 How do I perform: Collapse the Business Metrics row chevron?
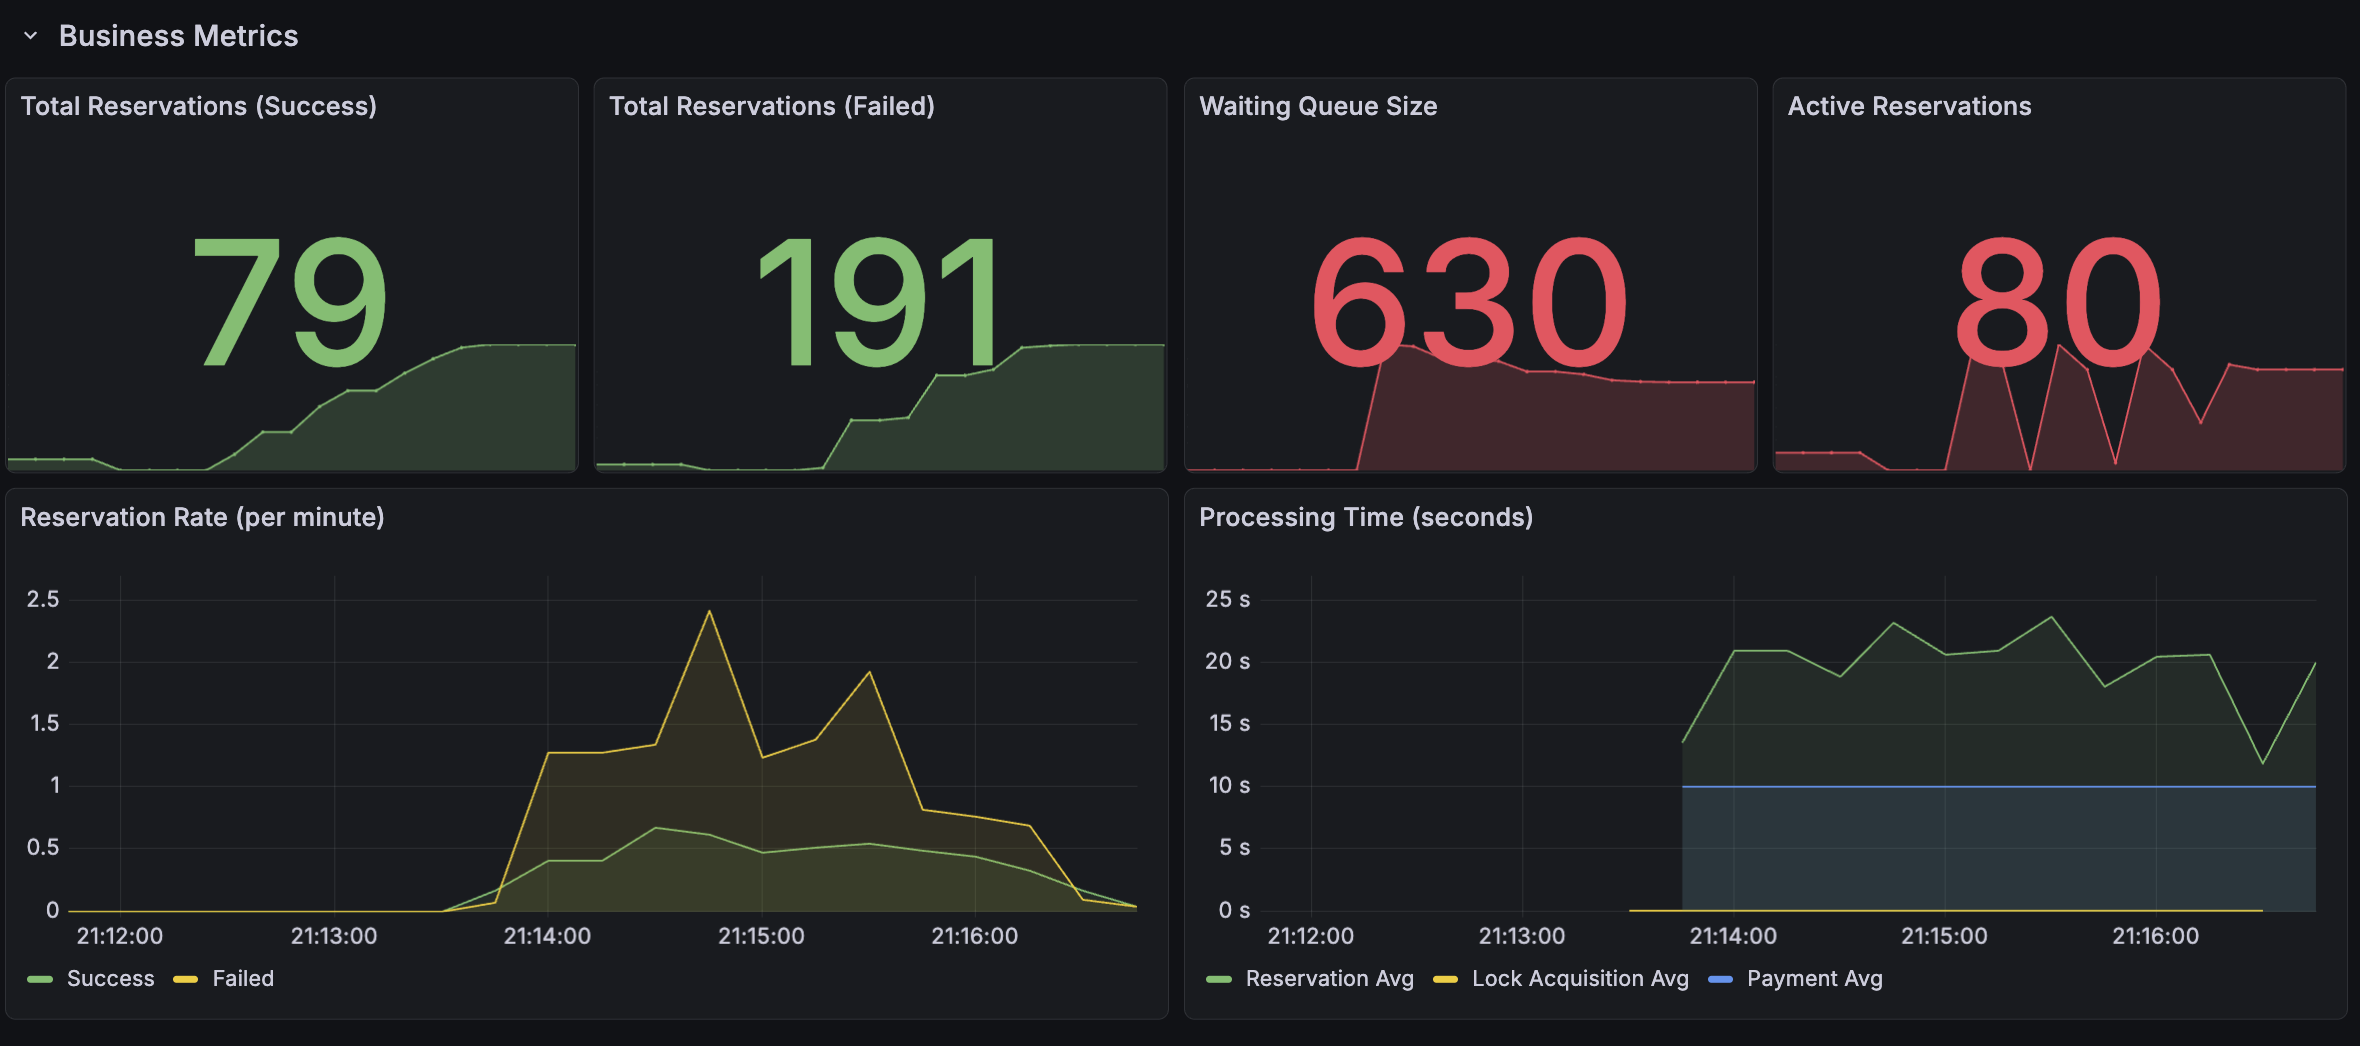(30, 36)
